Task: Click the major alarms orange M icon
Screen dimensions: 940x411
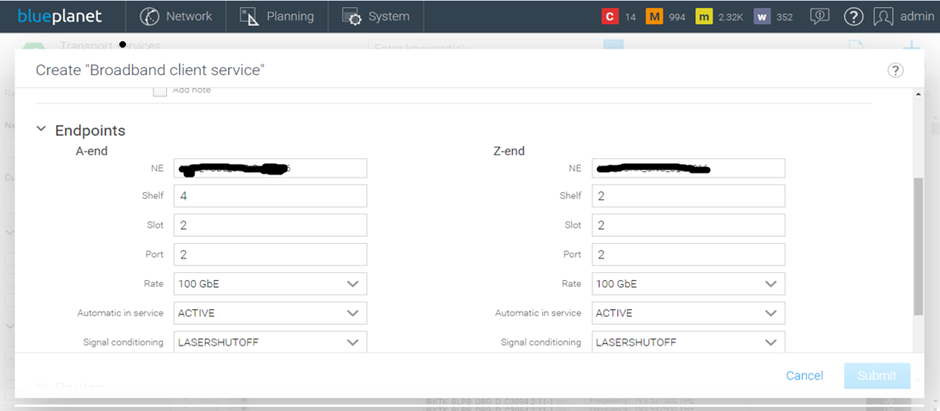Action: click(655, 16)
